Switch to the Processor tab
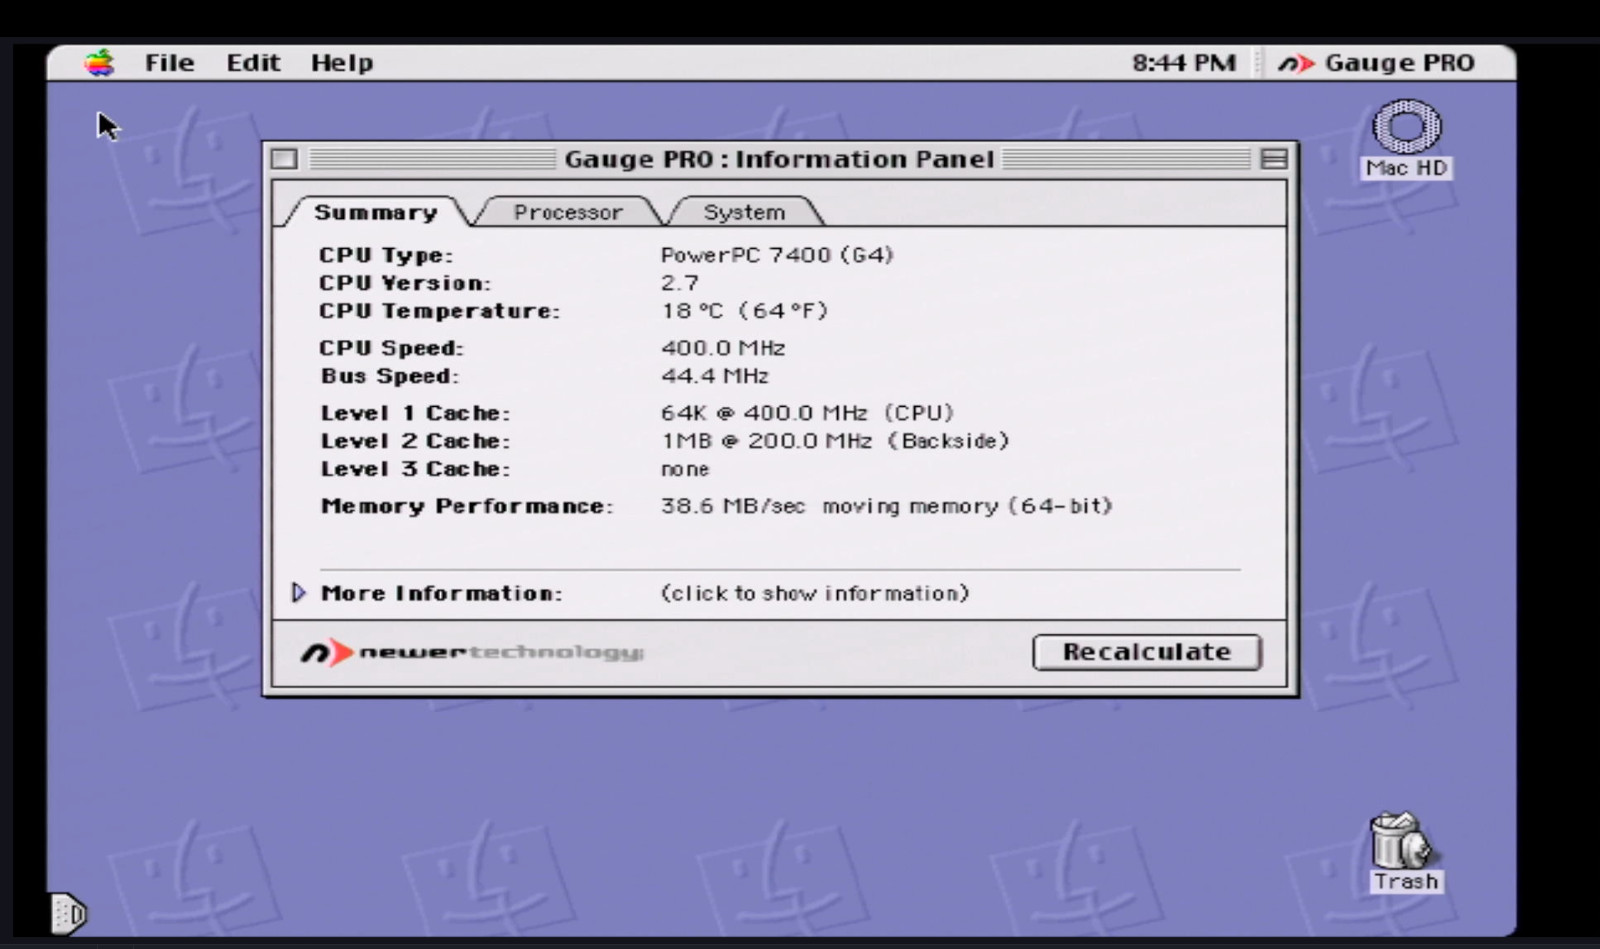This screenshot has width=1600, height=949. 567,212
